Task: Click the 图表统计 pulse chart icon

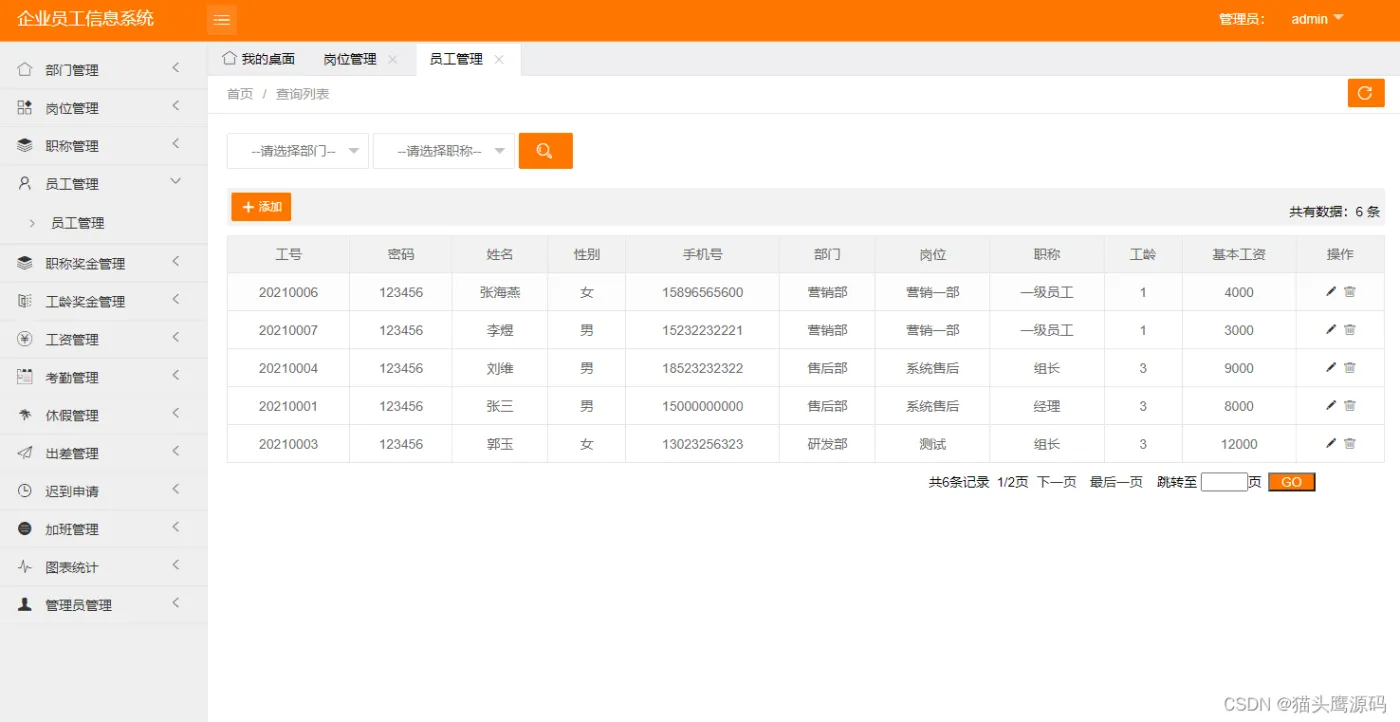Action: [25, 567]
